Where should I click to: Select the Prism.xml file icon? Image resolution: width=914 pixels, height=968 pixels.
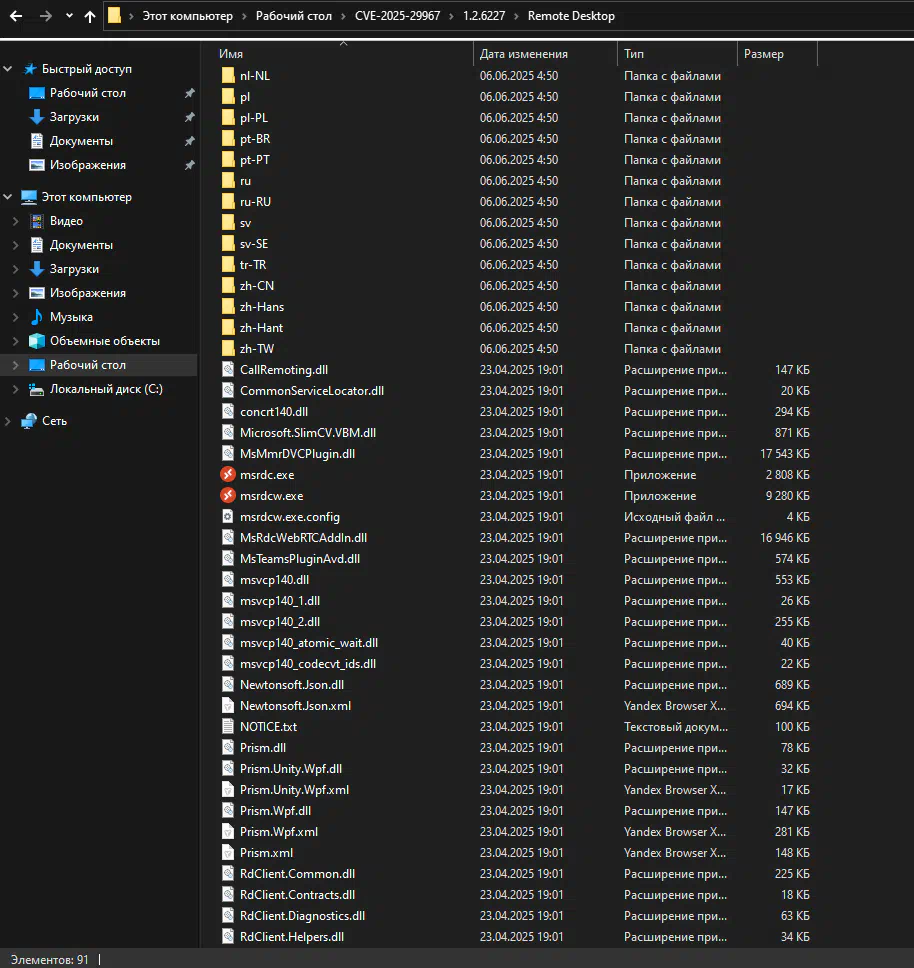(x=228, y=852)
